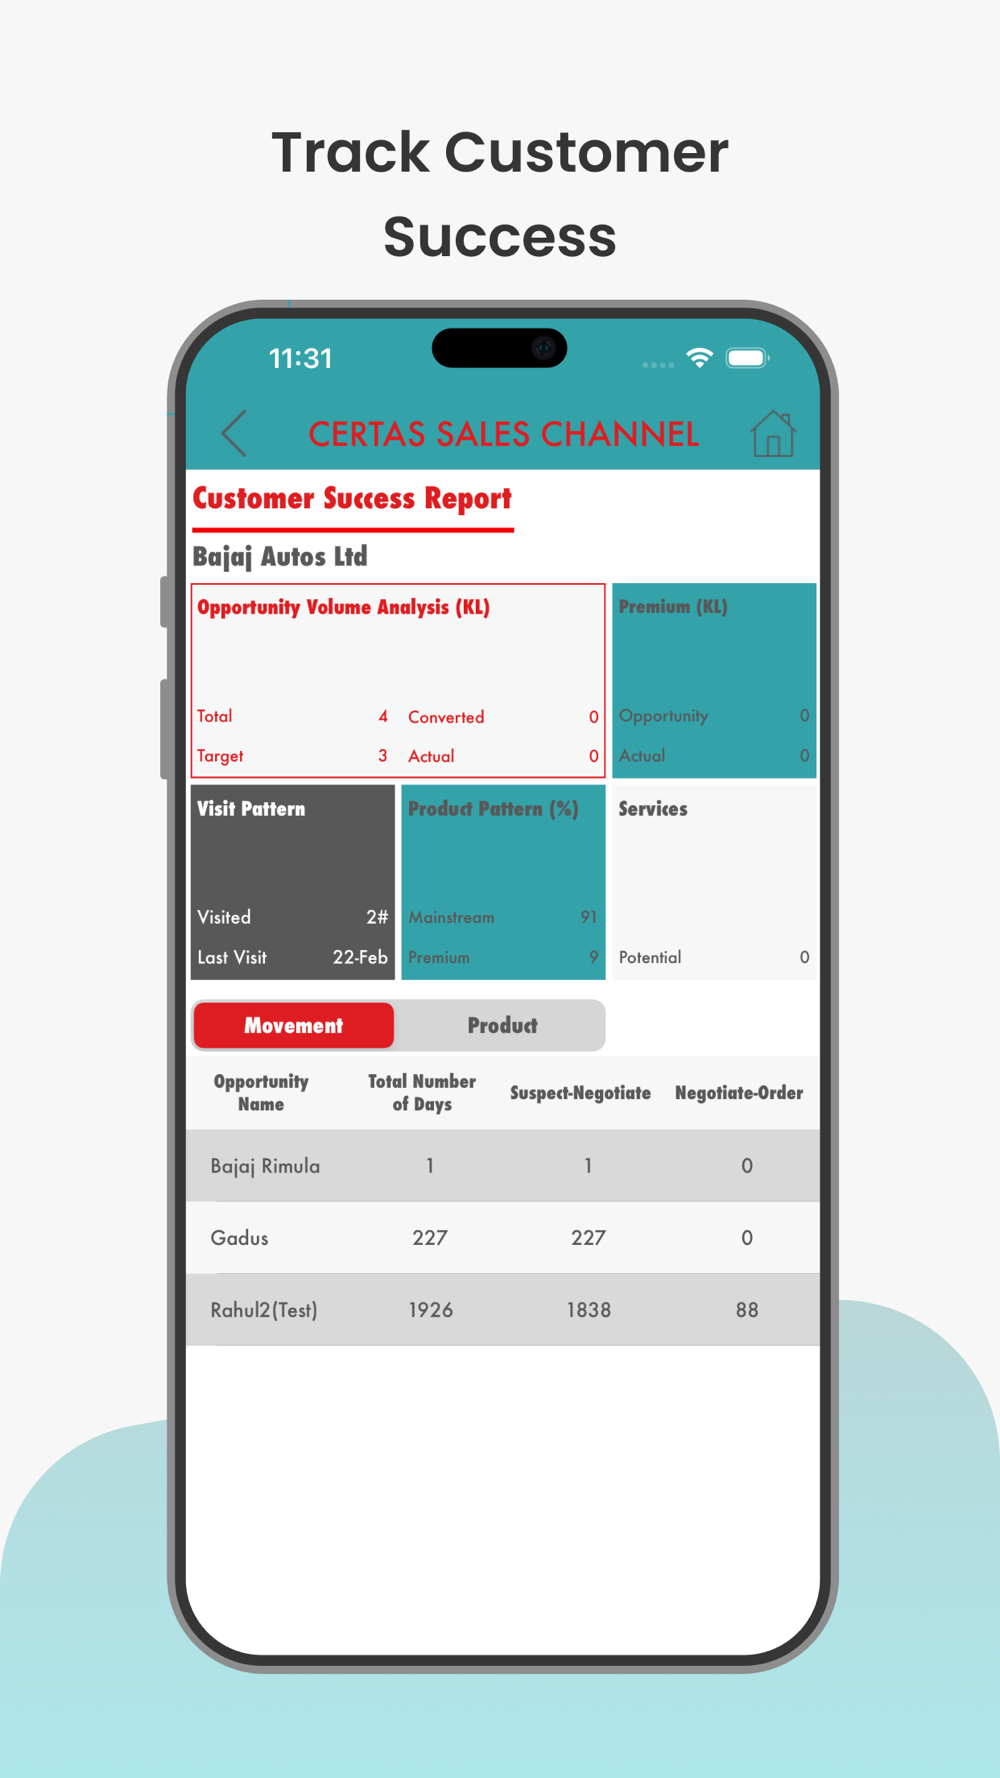Tap the Total Number of Days header
Viewport: 1000px width, 1778px height.
(x=422, y=1093)
